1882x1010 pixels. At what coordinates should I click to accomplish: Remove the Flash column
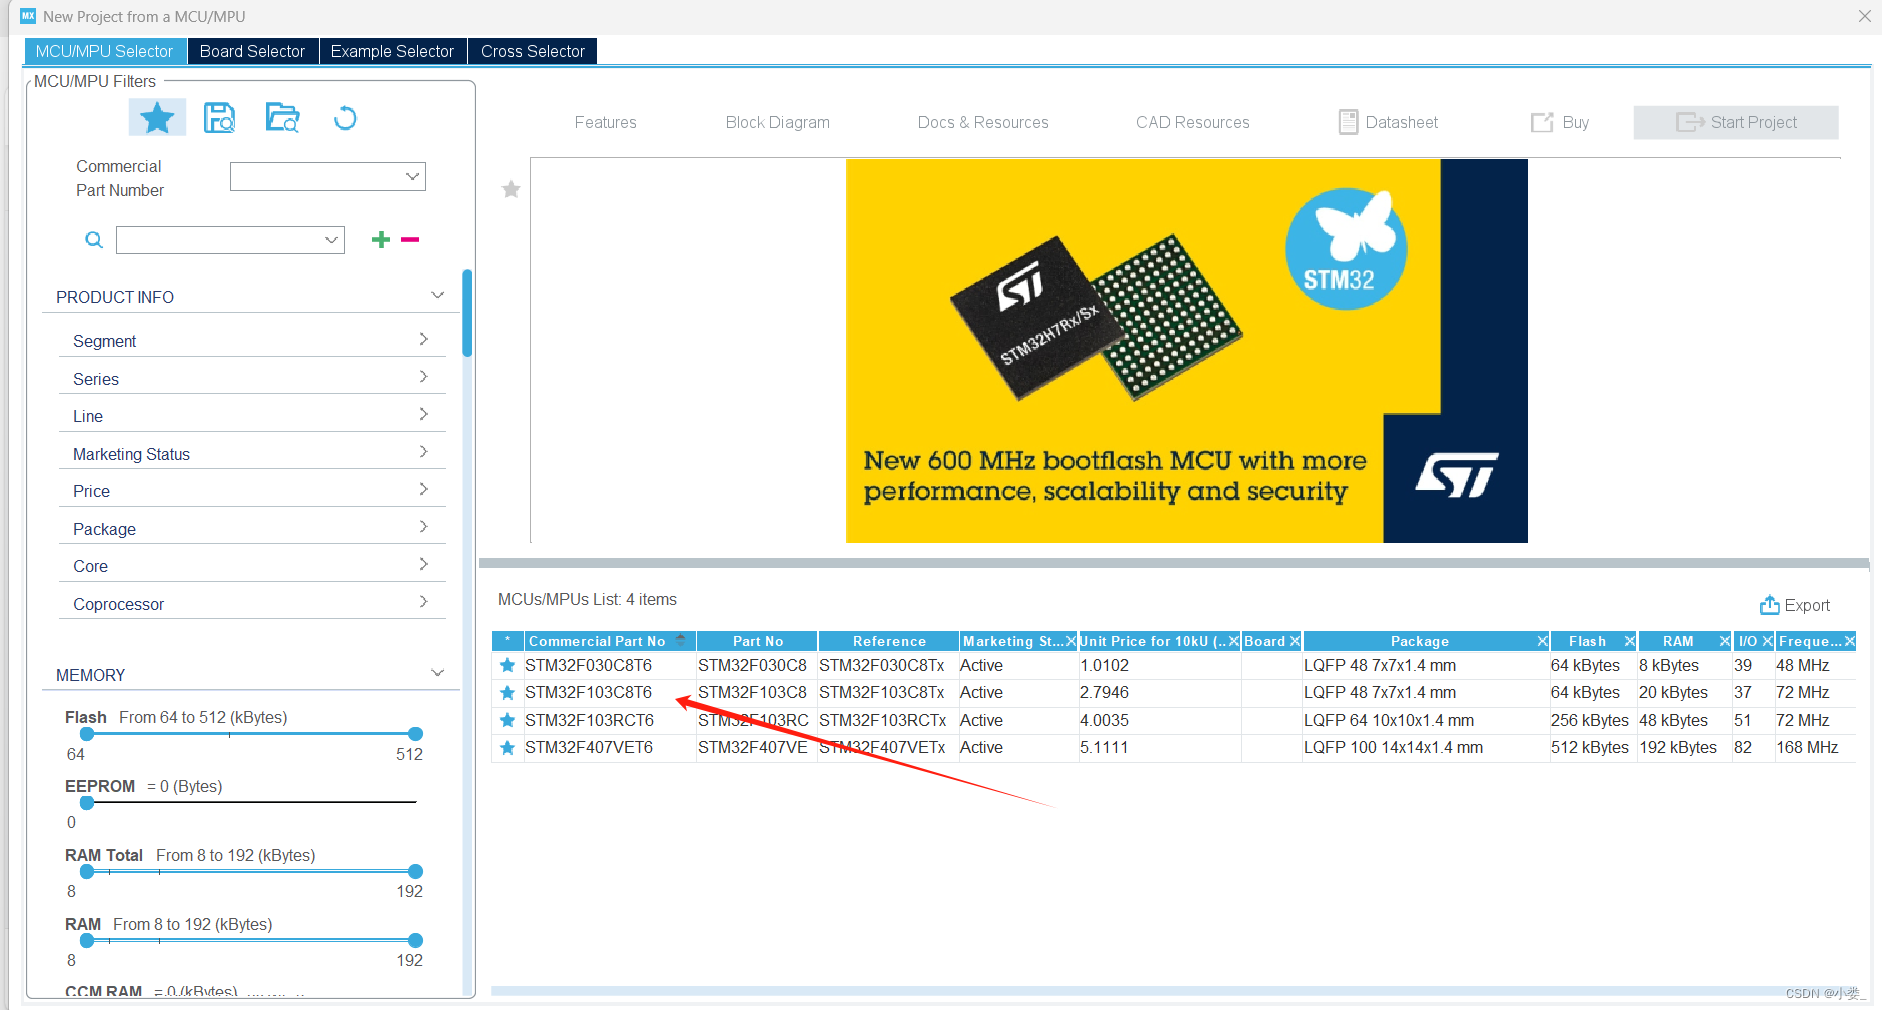click(1630, 641)
